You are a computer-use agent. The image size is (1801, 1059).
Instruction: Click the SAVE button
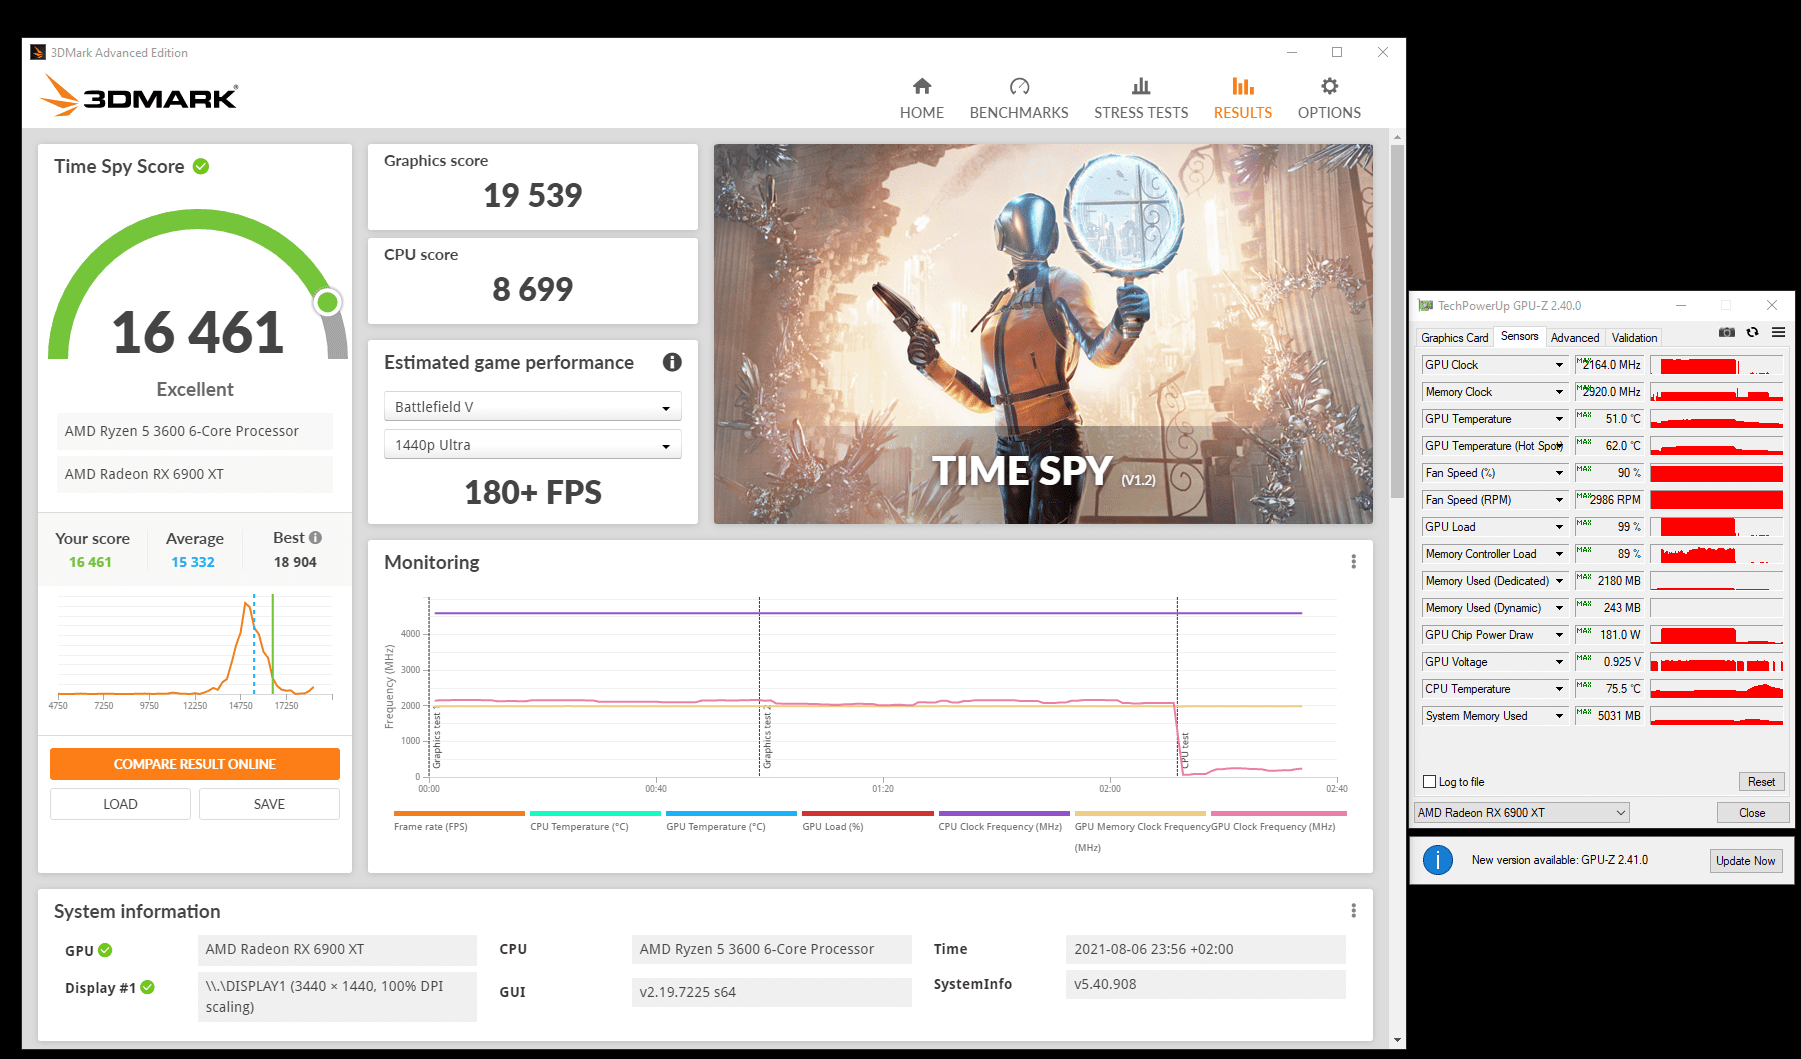(x=269, y=804)
